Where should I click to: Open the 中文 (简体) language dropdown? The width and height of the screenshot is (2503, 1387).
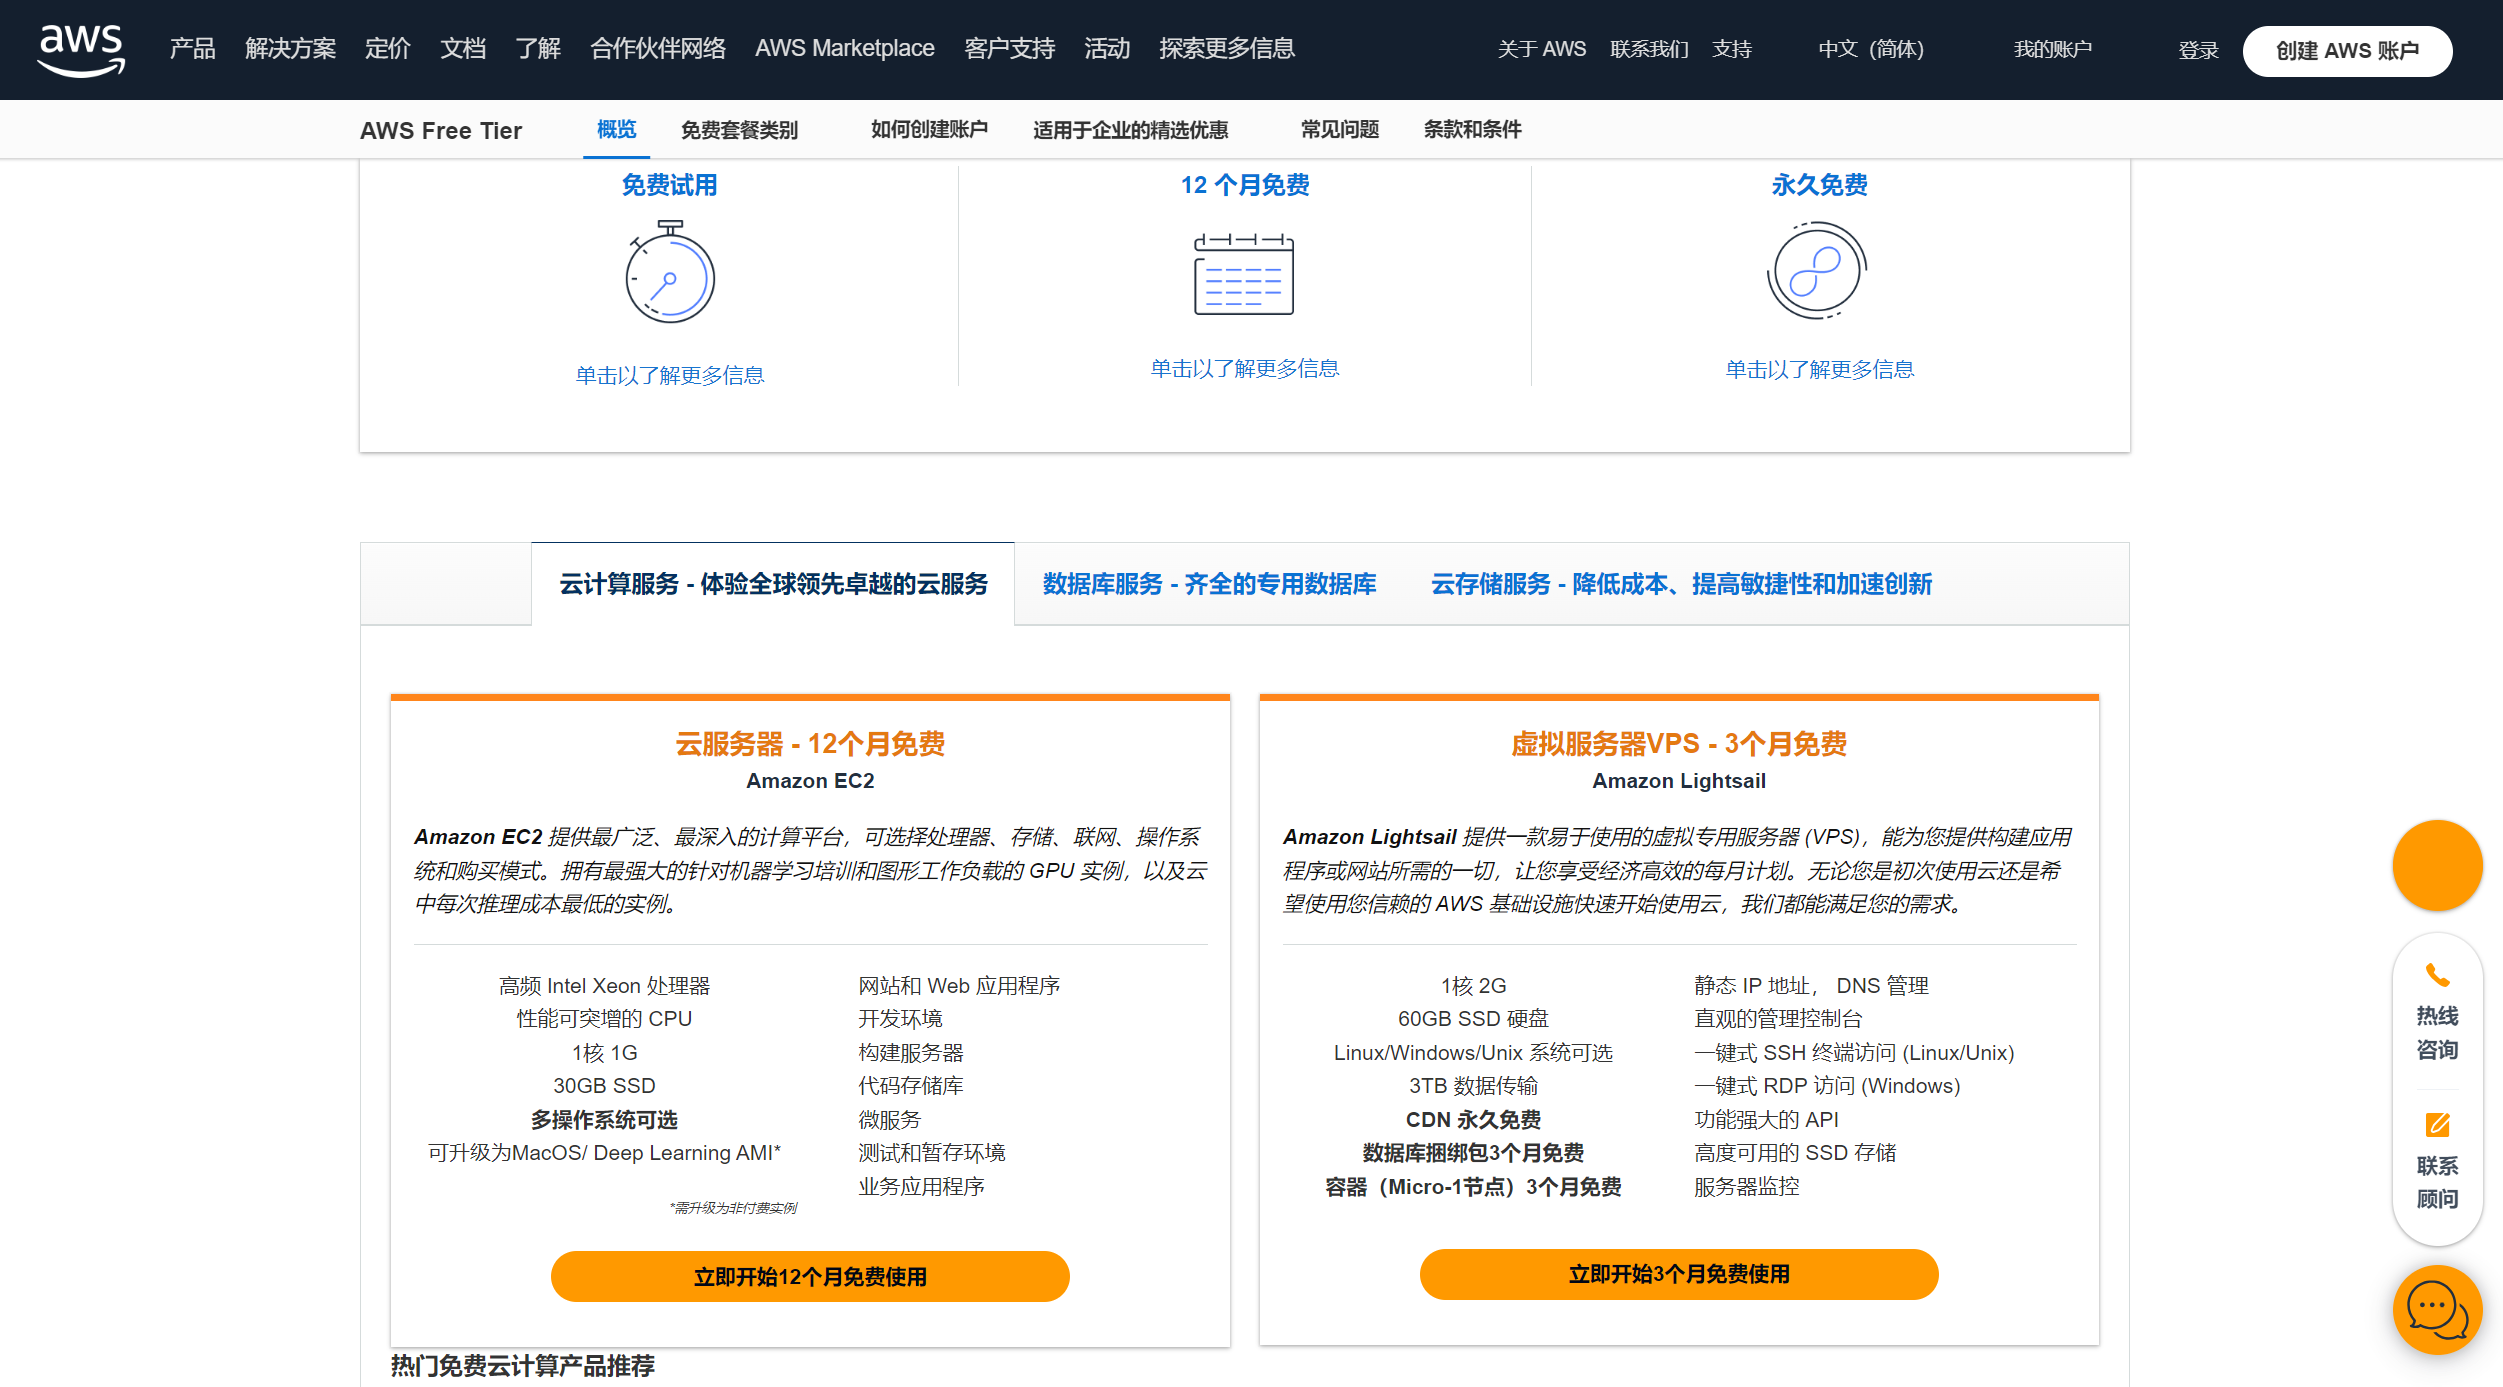(x=1870, y=49)
